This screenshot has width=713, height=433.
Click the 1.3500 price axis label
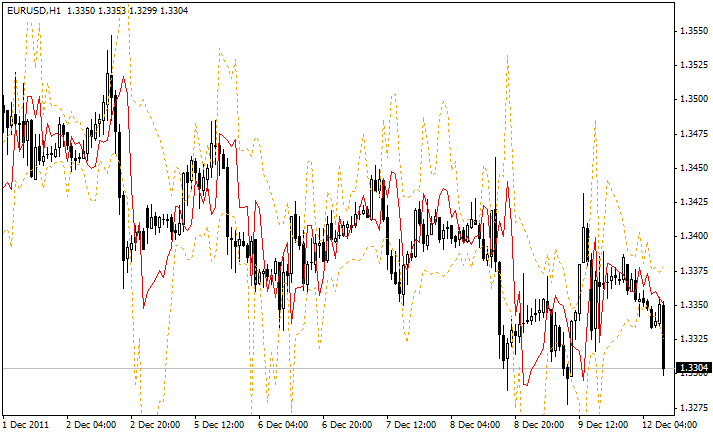point(693,99)
